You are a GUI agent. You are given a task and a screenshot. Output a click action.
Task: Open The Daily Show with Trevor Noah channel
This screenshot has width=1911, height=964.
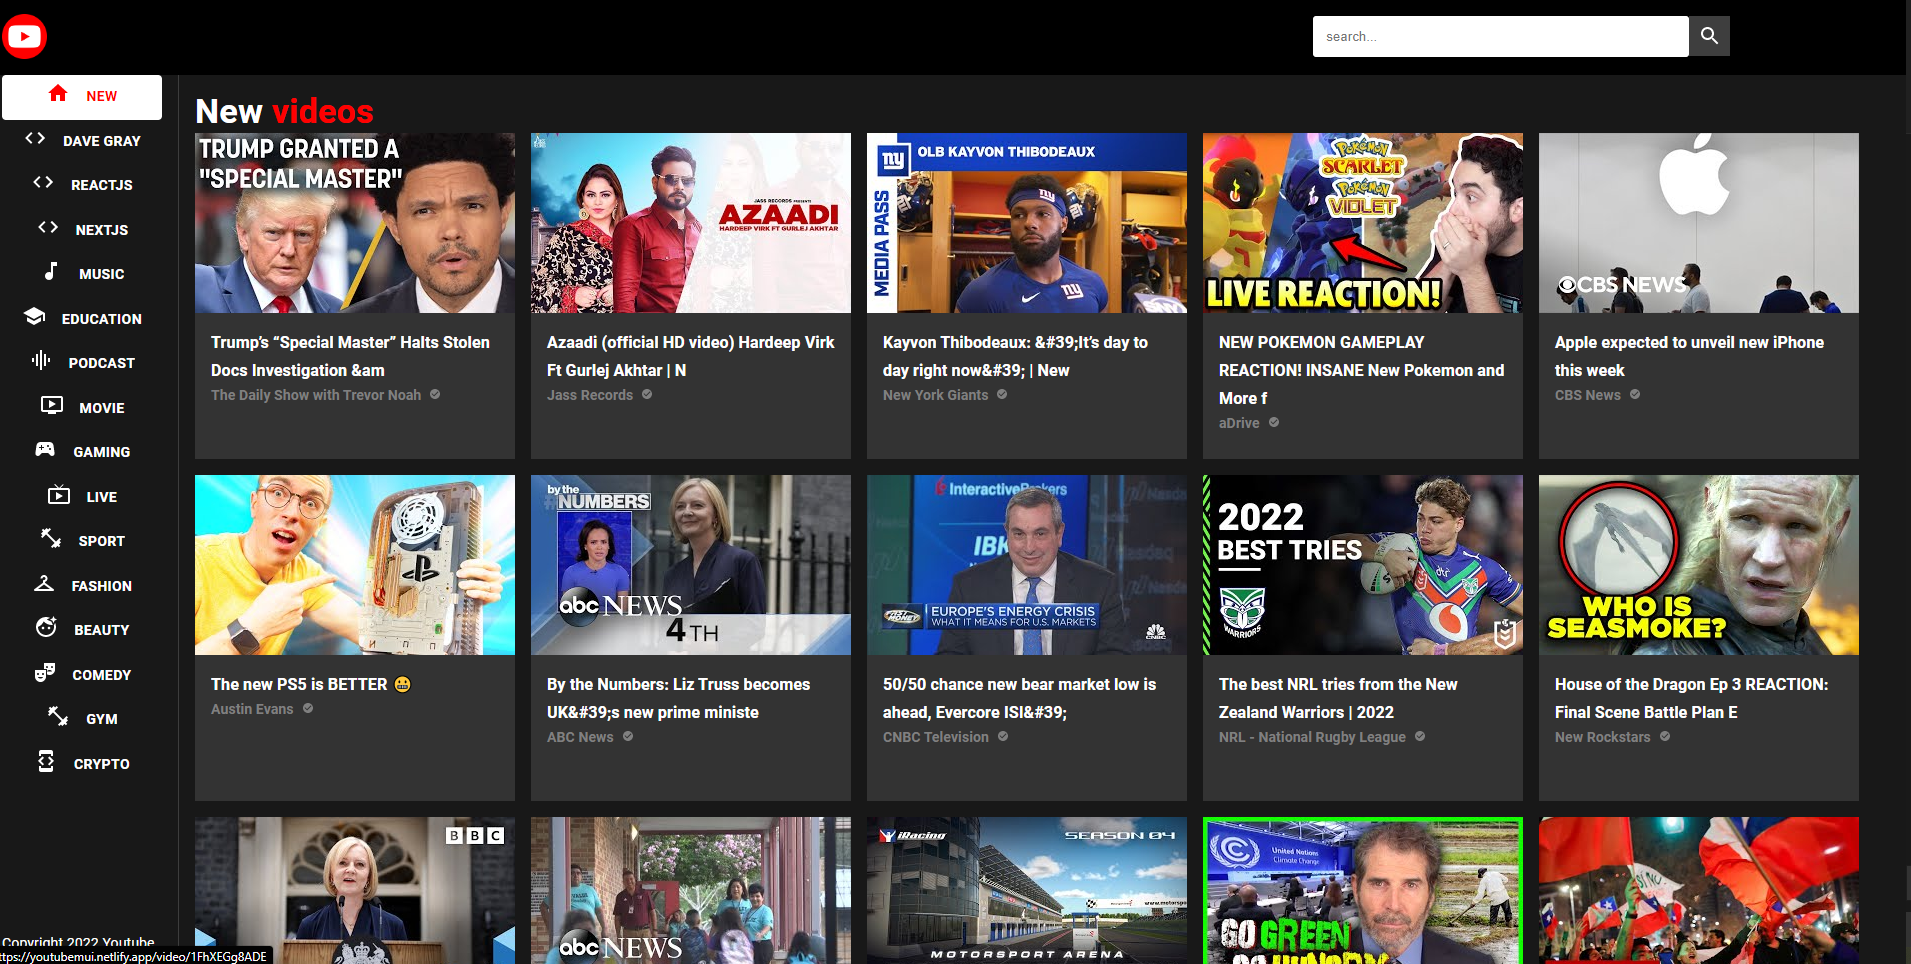click(316, 395)
